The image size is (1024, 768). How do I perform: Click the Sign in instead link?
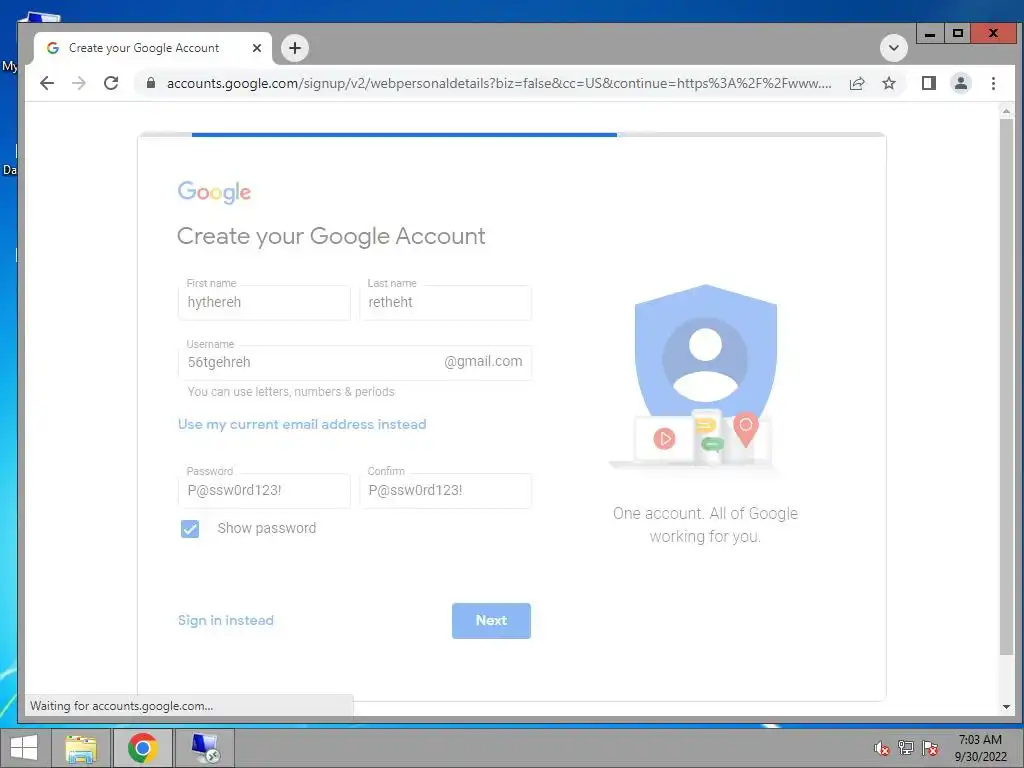tap(225, 620)
